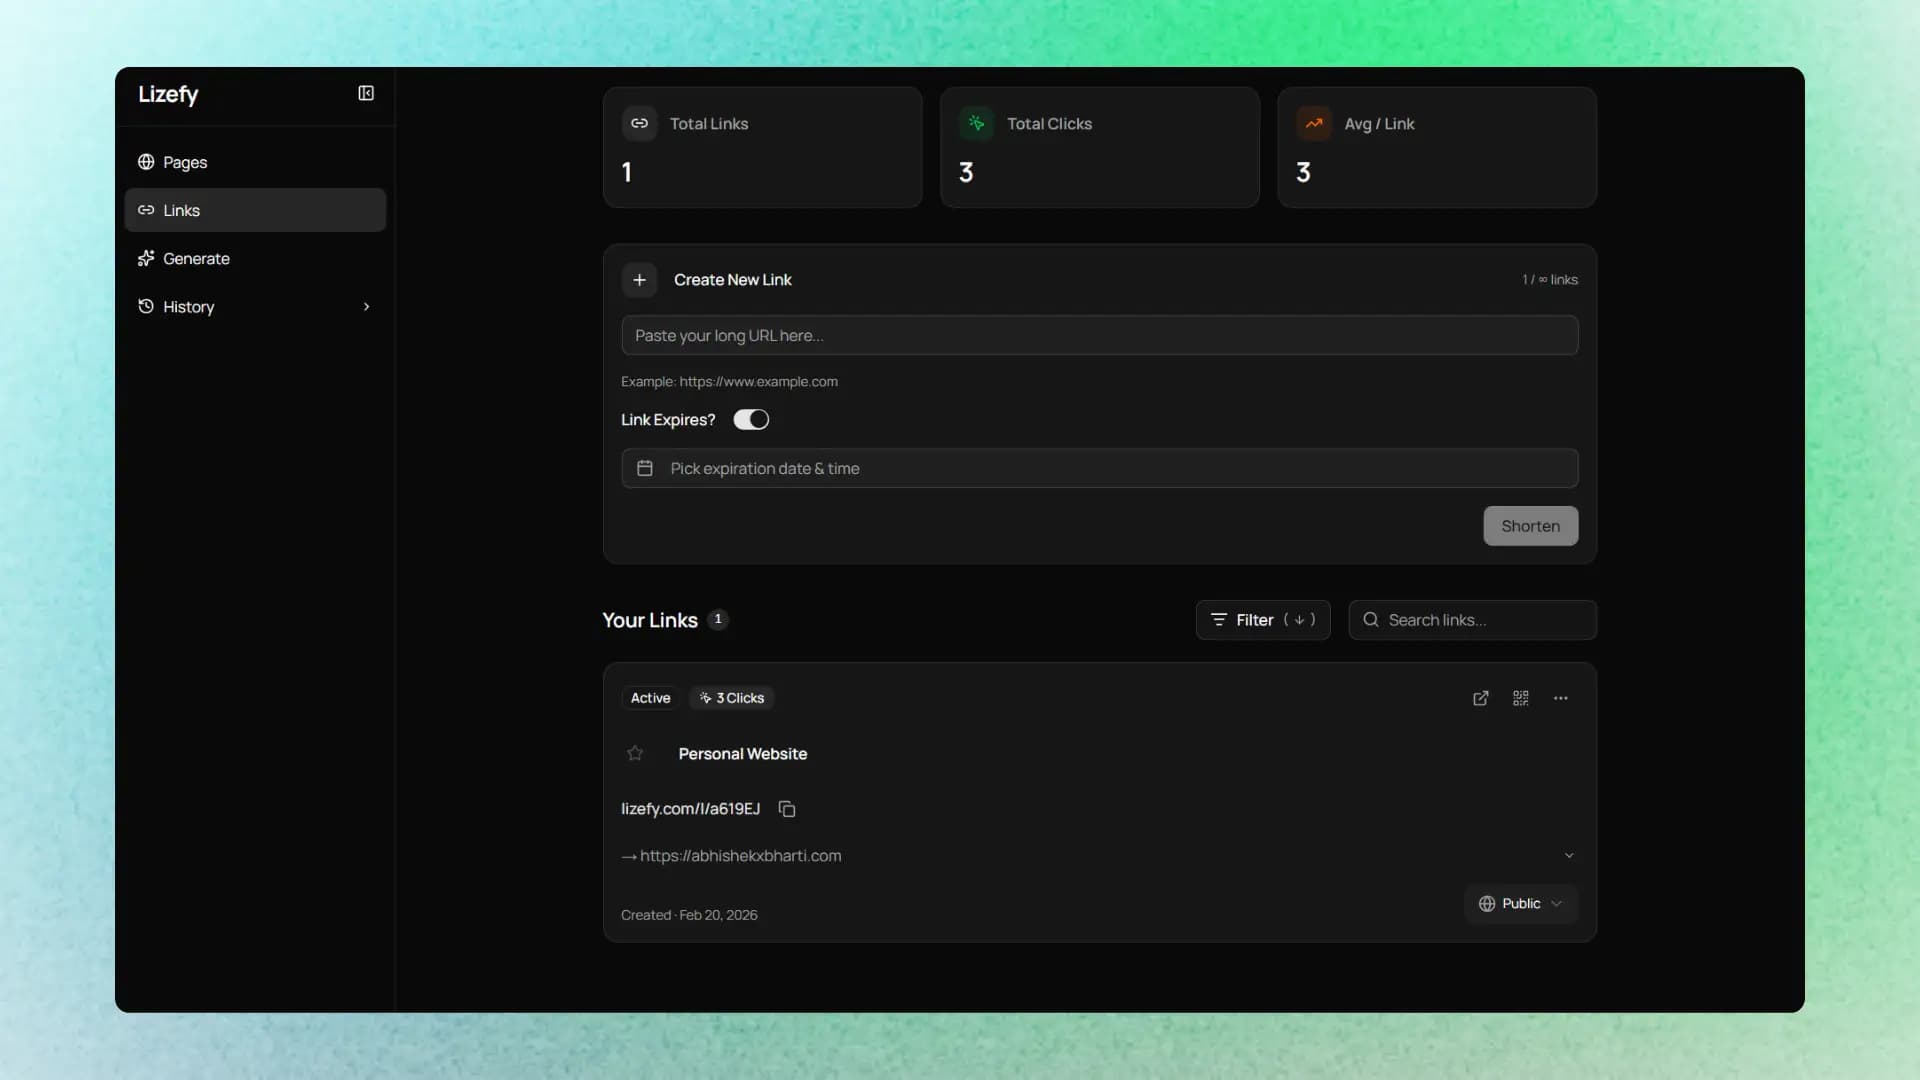
Task: Open the Filter options
Action: (1262, 620)
